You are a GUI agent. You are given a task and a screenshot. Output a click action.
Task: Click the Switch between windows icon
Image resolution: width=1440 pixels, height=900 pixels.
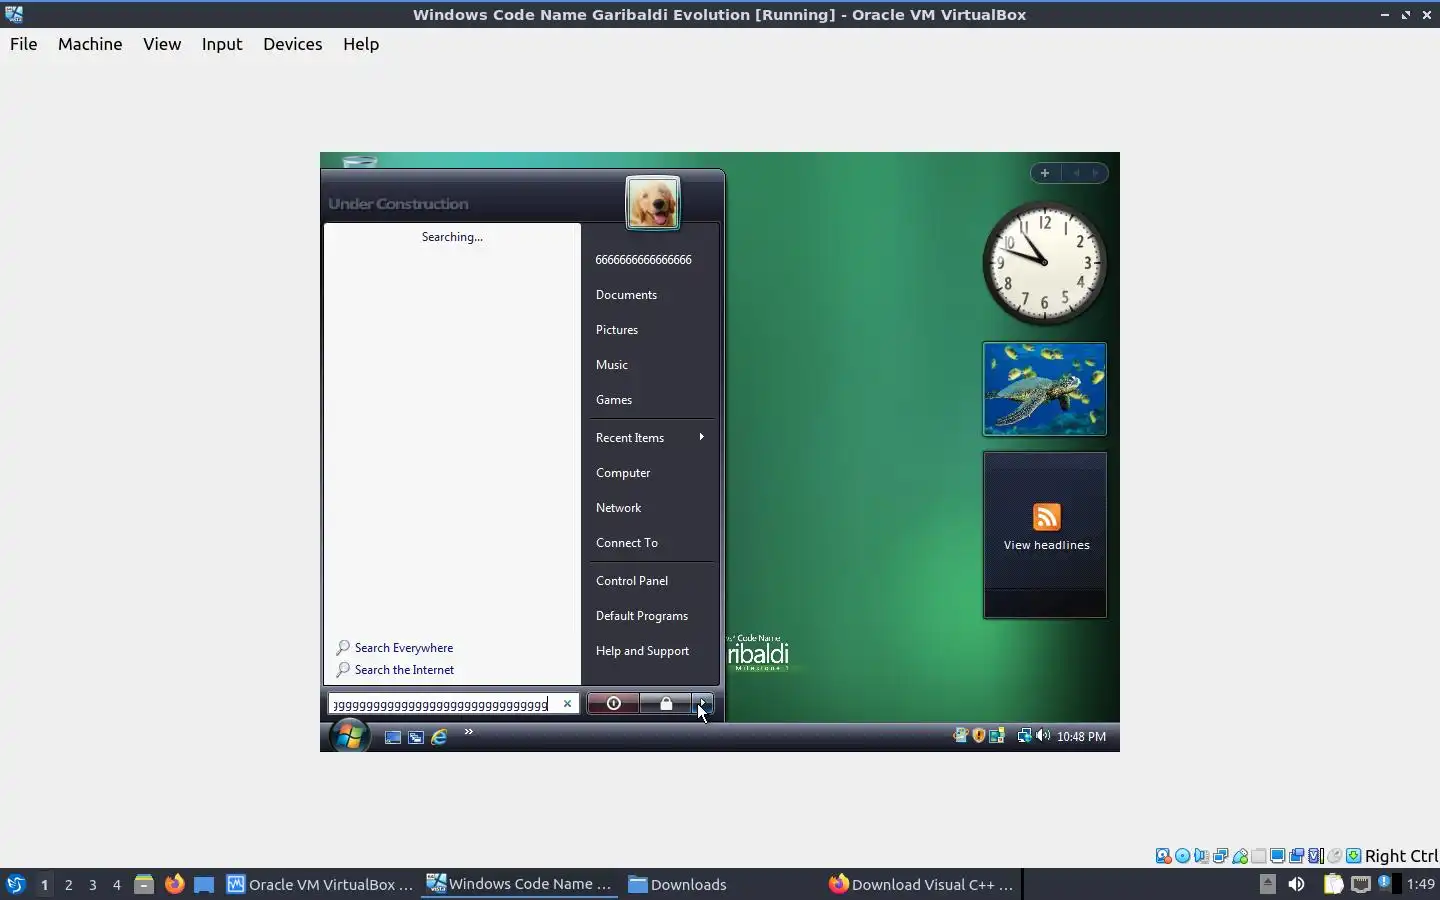point(416,737)
